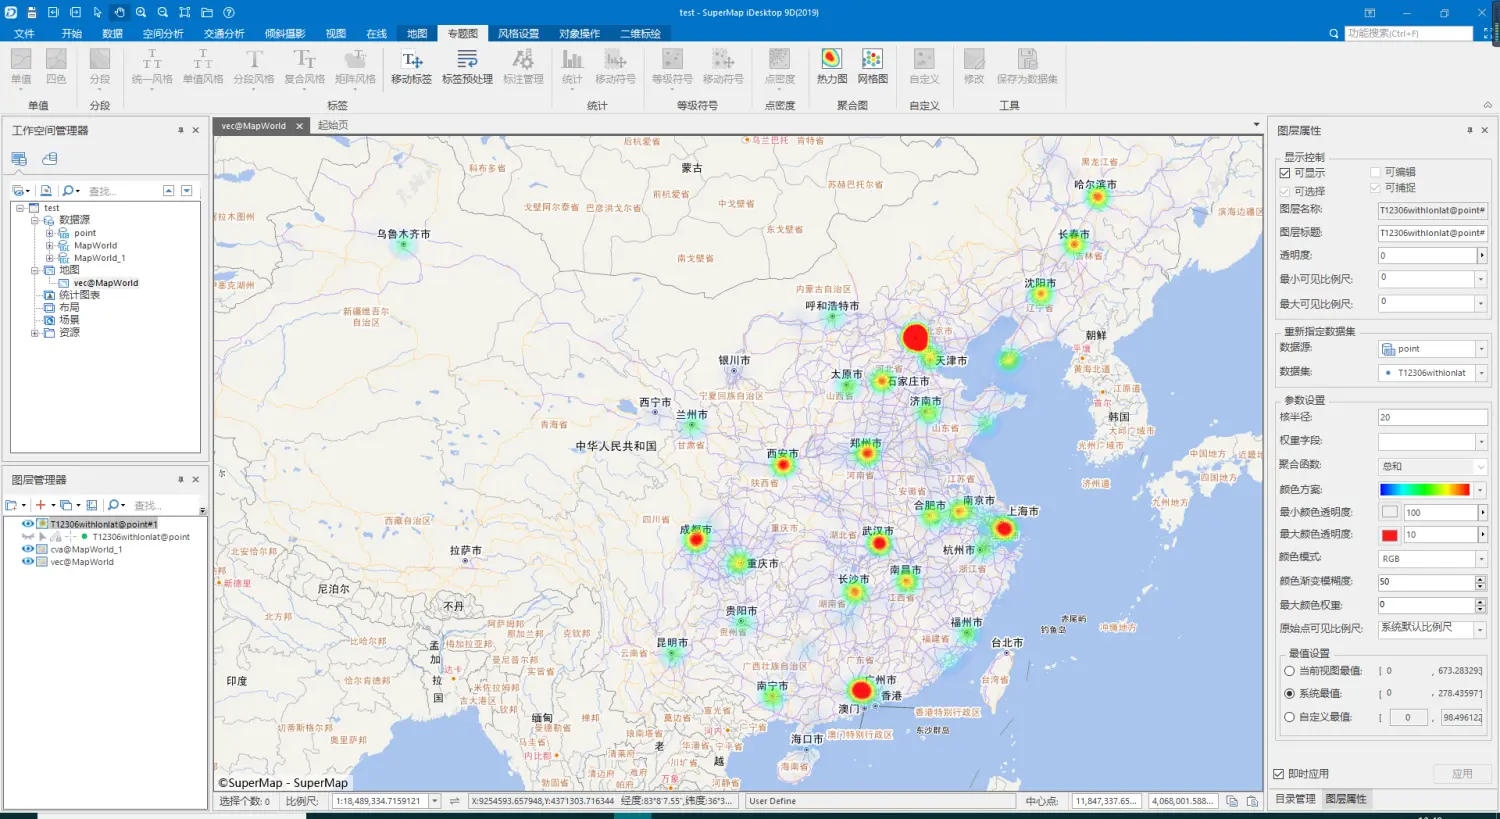Image resolution: width=1500 pixels, height=819 pixels.
Task: Open the 原始点可见比例尺 dropdown
Action: point(1481,629)
